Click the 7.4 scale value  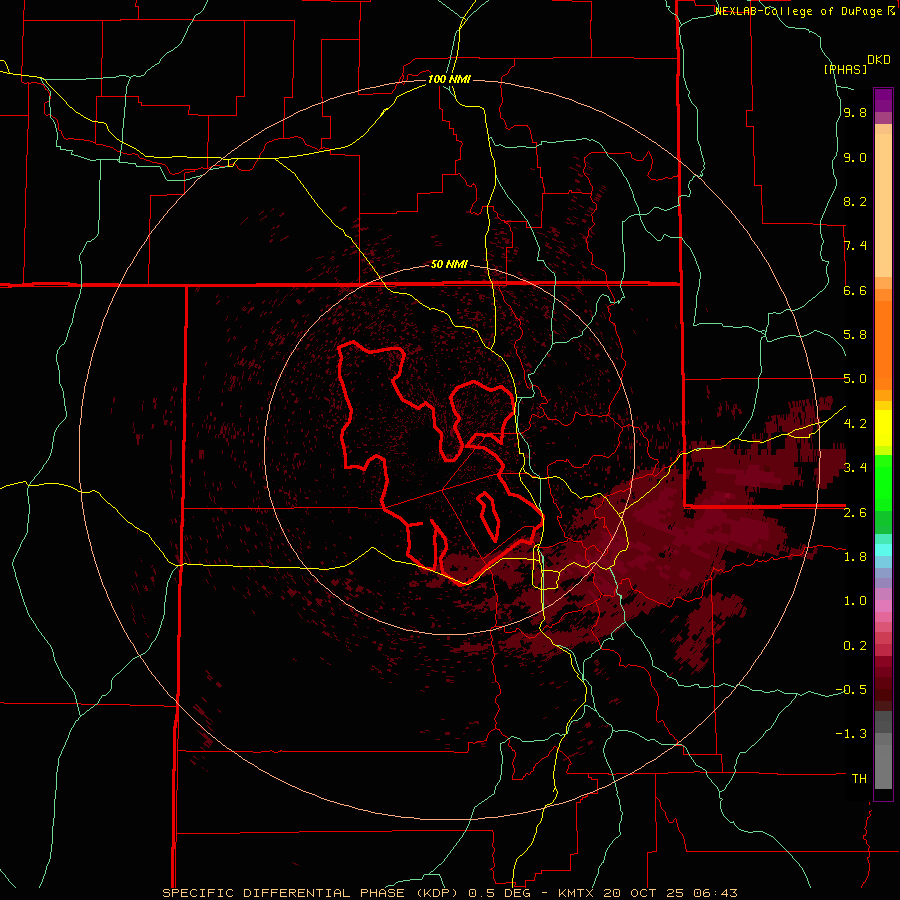[x=855, y=246]
